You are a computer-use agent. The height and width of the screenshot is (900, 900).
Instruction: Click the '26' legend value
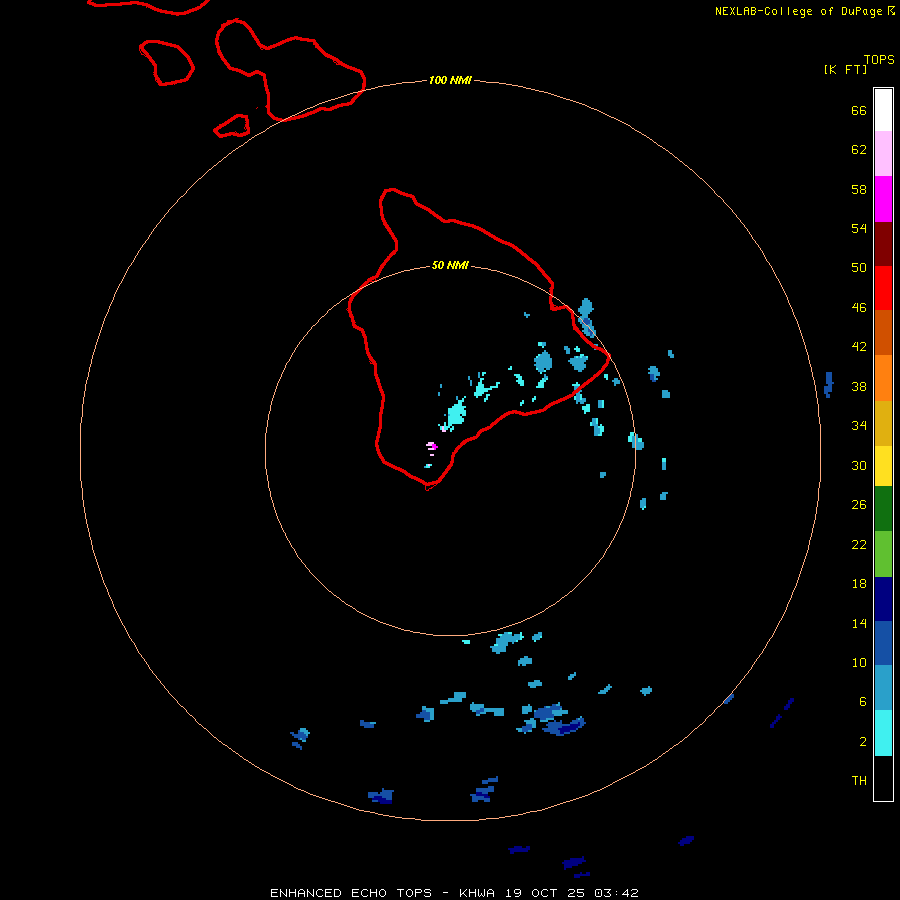click(859, 505)
